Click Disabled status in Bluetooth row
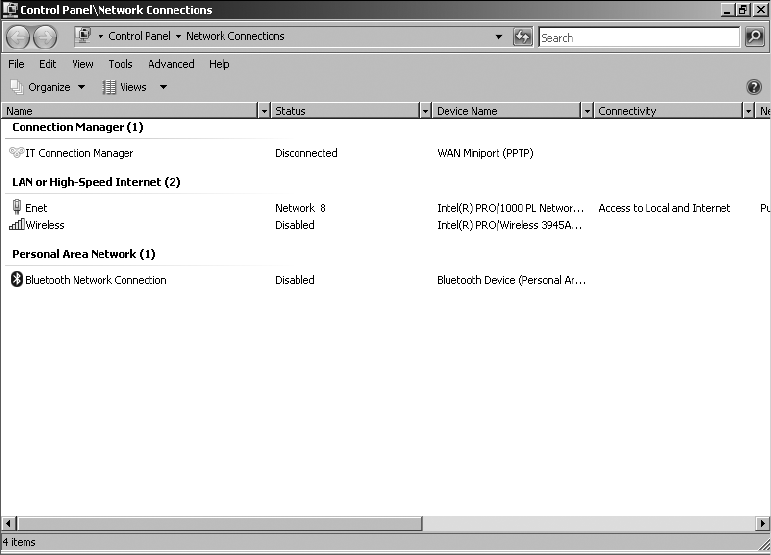Viewport: 771px width, 555px height. [x=295, y=280]
